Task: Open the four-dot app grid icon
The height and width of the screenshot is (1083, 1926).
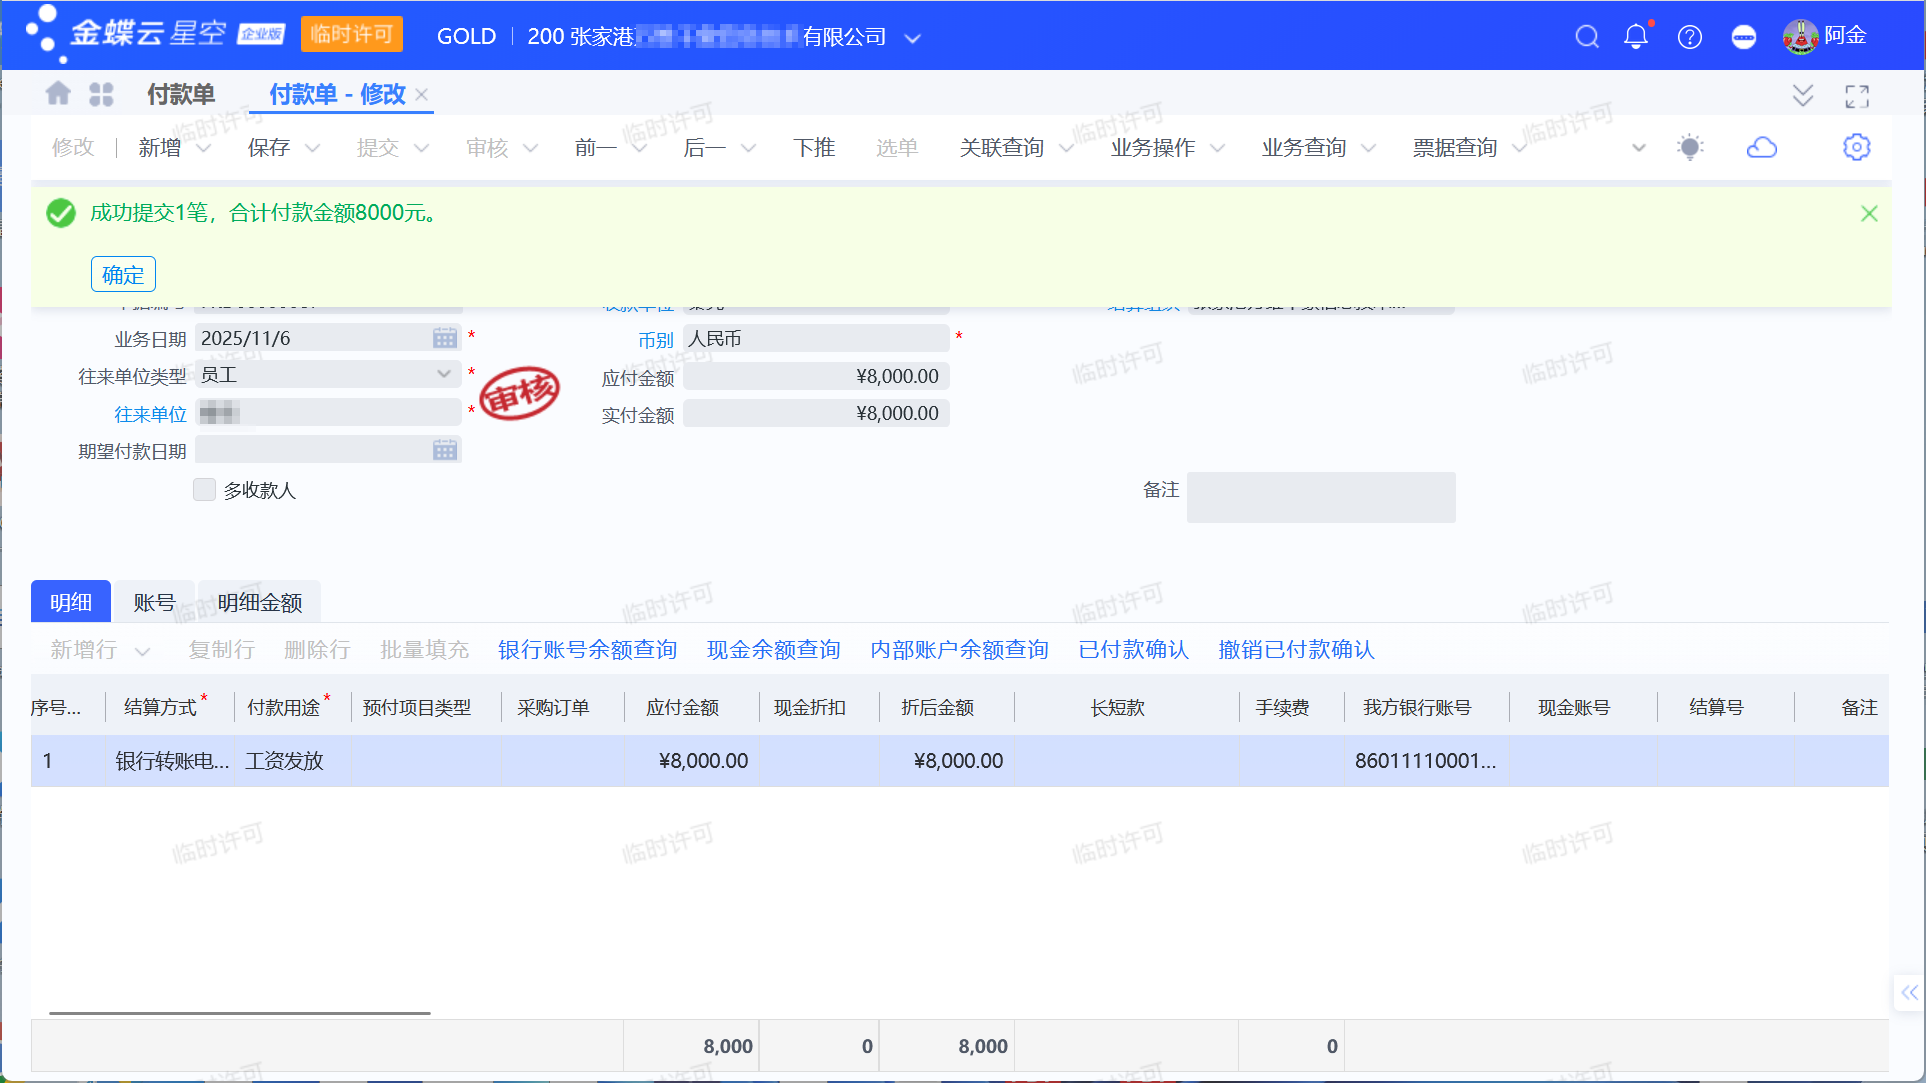Action: click(x=101, y=94)
